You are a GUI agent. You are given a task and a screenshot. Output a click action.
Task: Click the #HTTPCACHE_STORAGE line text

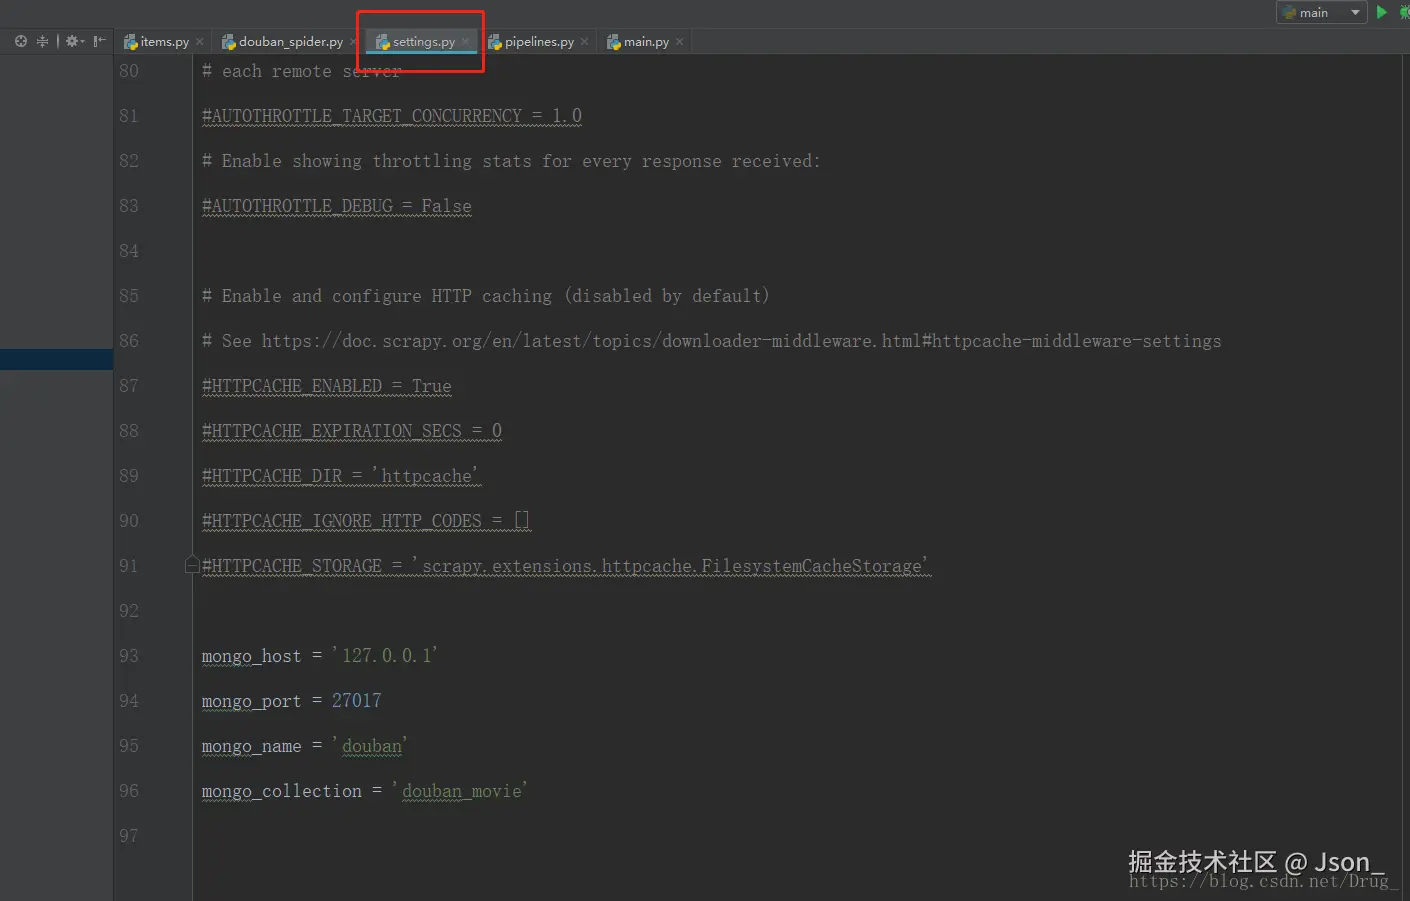(x=565, y=566)
